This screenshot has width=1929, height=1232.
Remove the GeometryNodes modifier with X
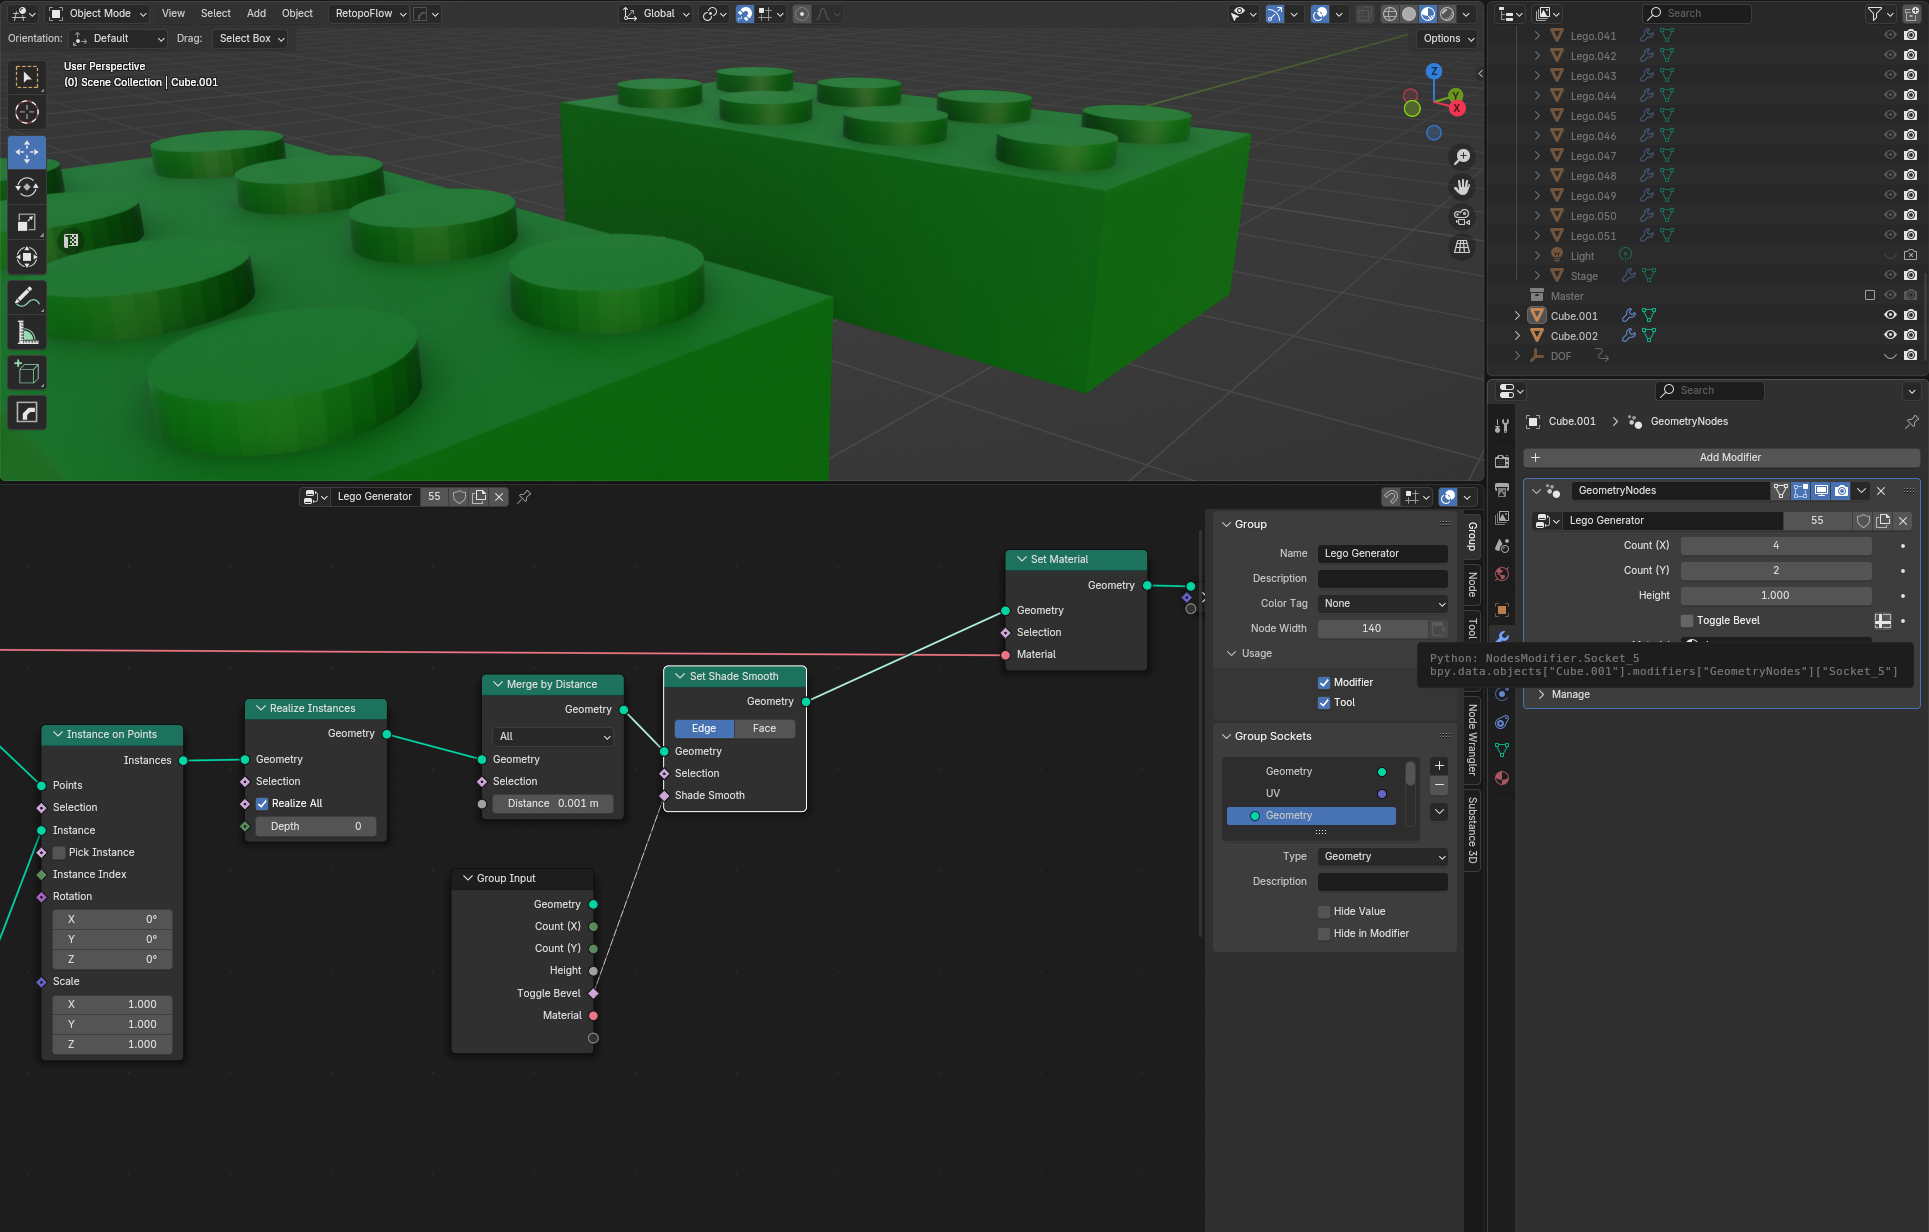(x=1881, y=491)
